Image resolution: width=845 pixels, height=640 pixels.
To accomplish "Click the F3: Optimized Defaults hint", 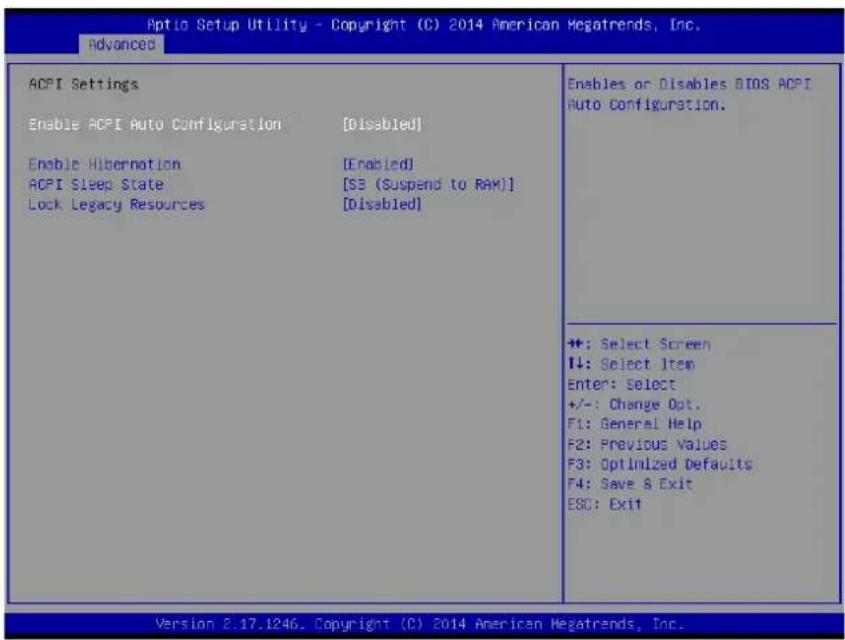I will [x=660, y=464].
